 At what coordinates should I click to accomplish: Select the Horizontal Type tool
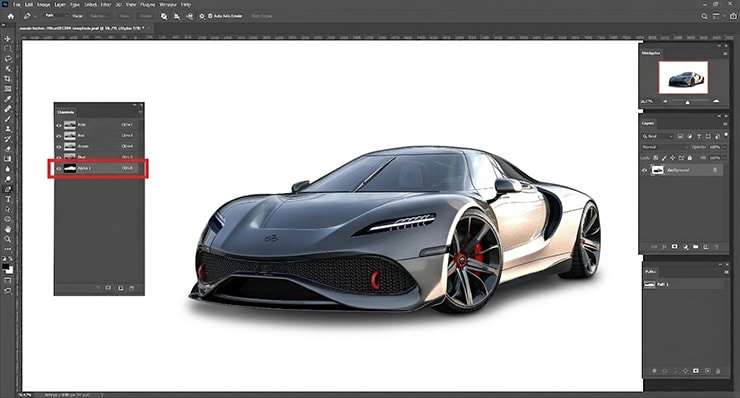pyautogui.click(x=8, y=199)
